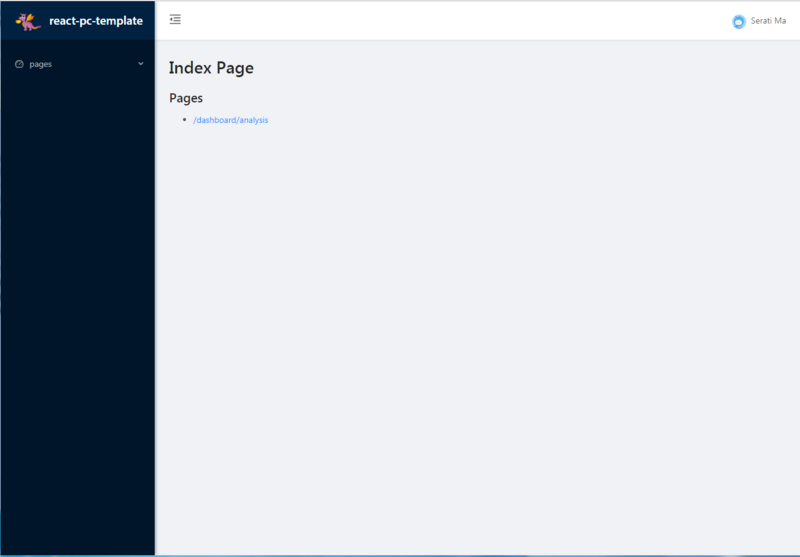Expand pages submenu chevron

click(x=141, y=64)
